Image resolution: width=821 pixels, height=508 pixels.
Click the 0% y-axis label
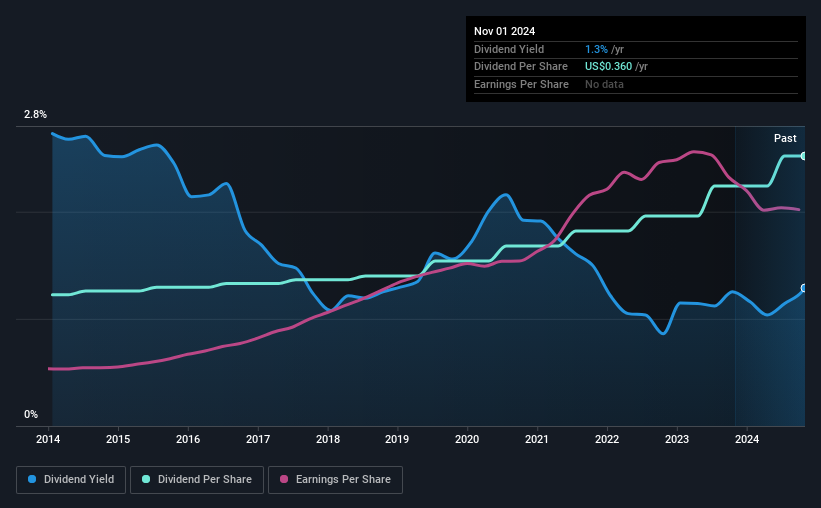click(31, 414)
